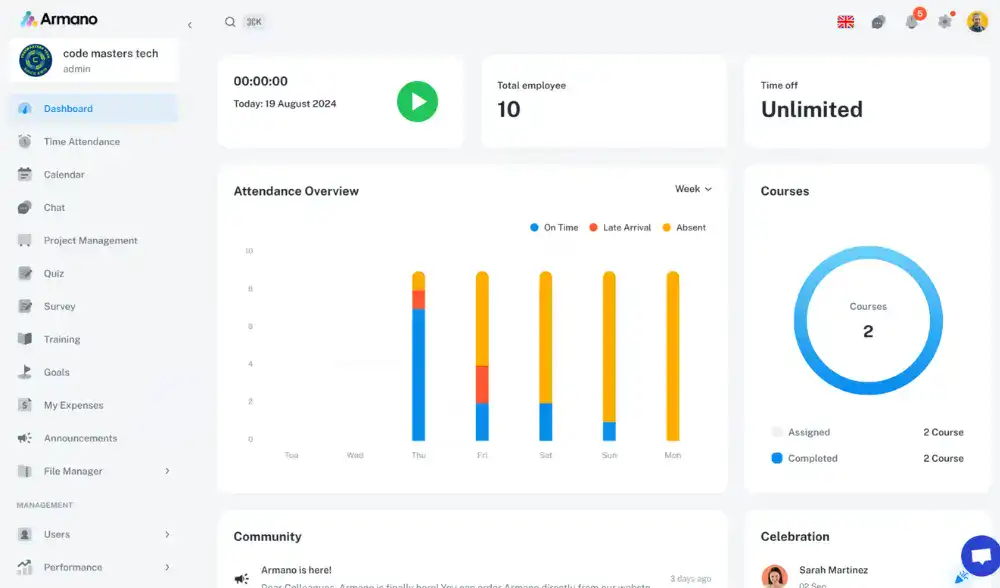The height and width of the screenshot is (588, 1000).
Task: Open Project Management from sidebar
Action: coord(90,241)
